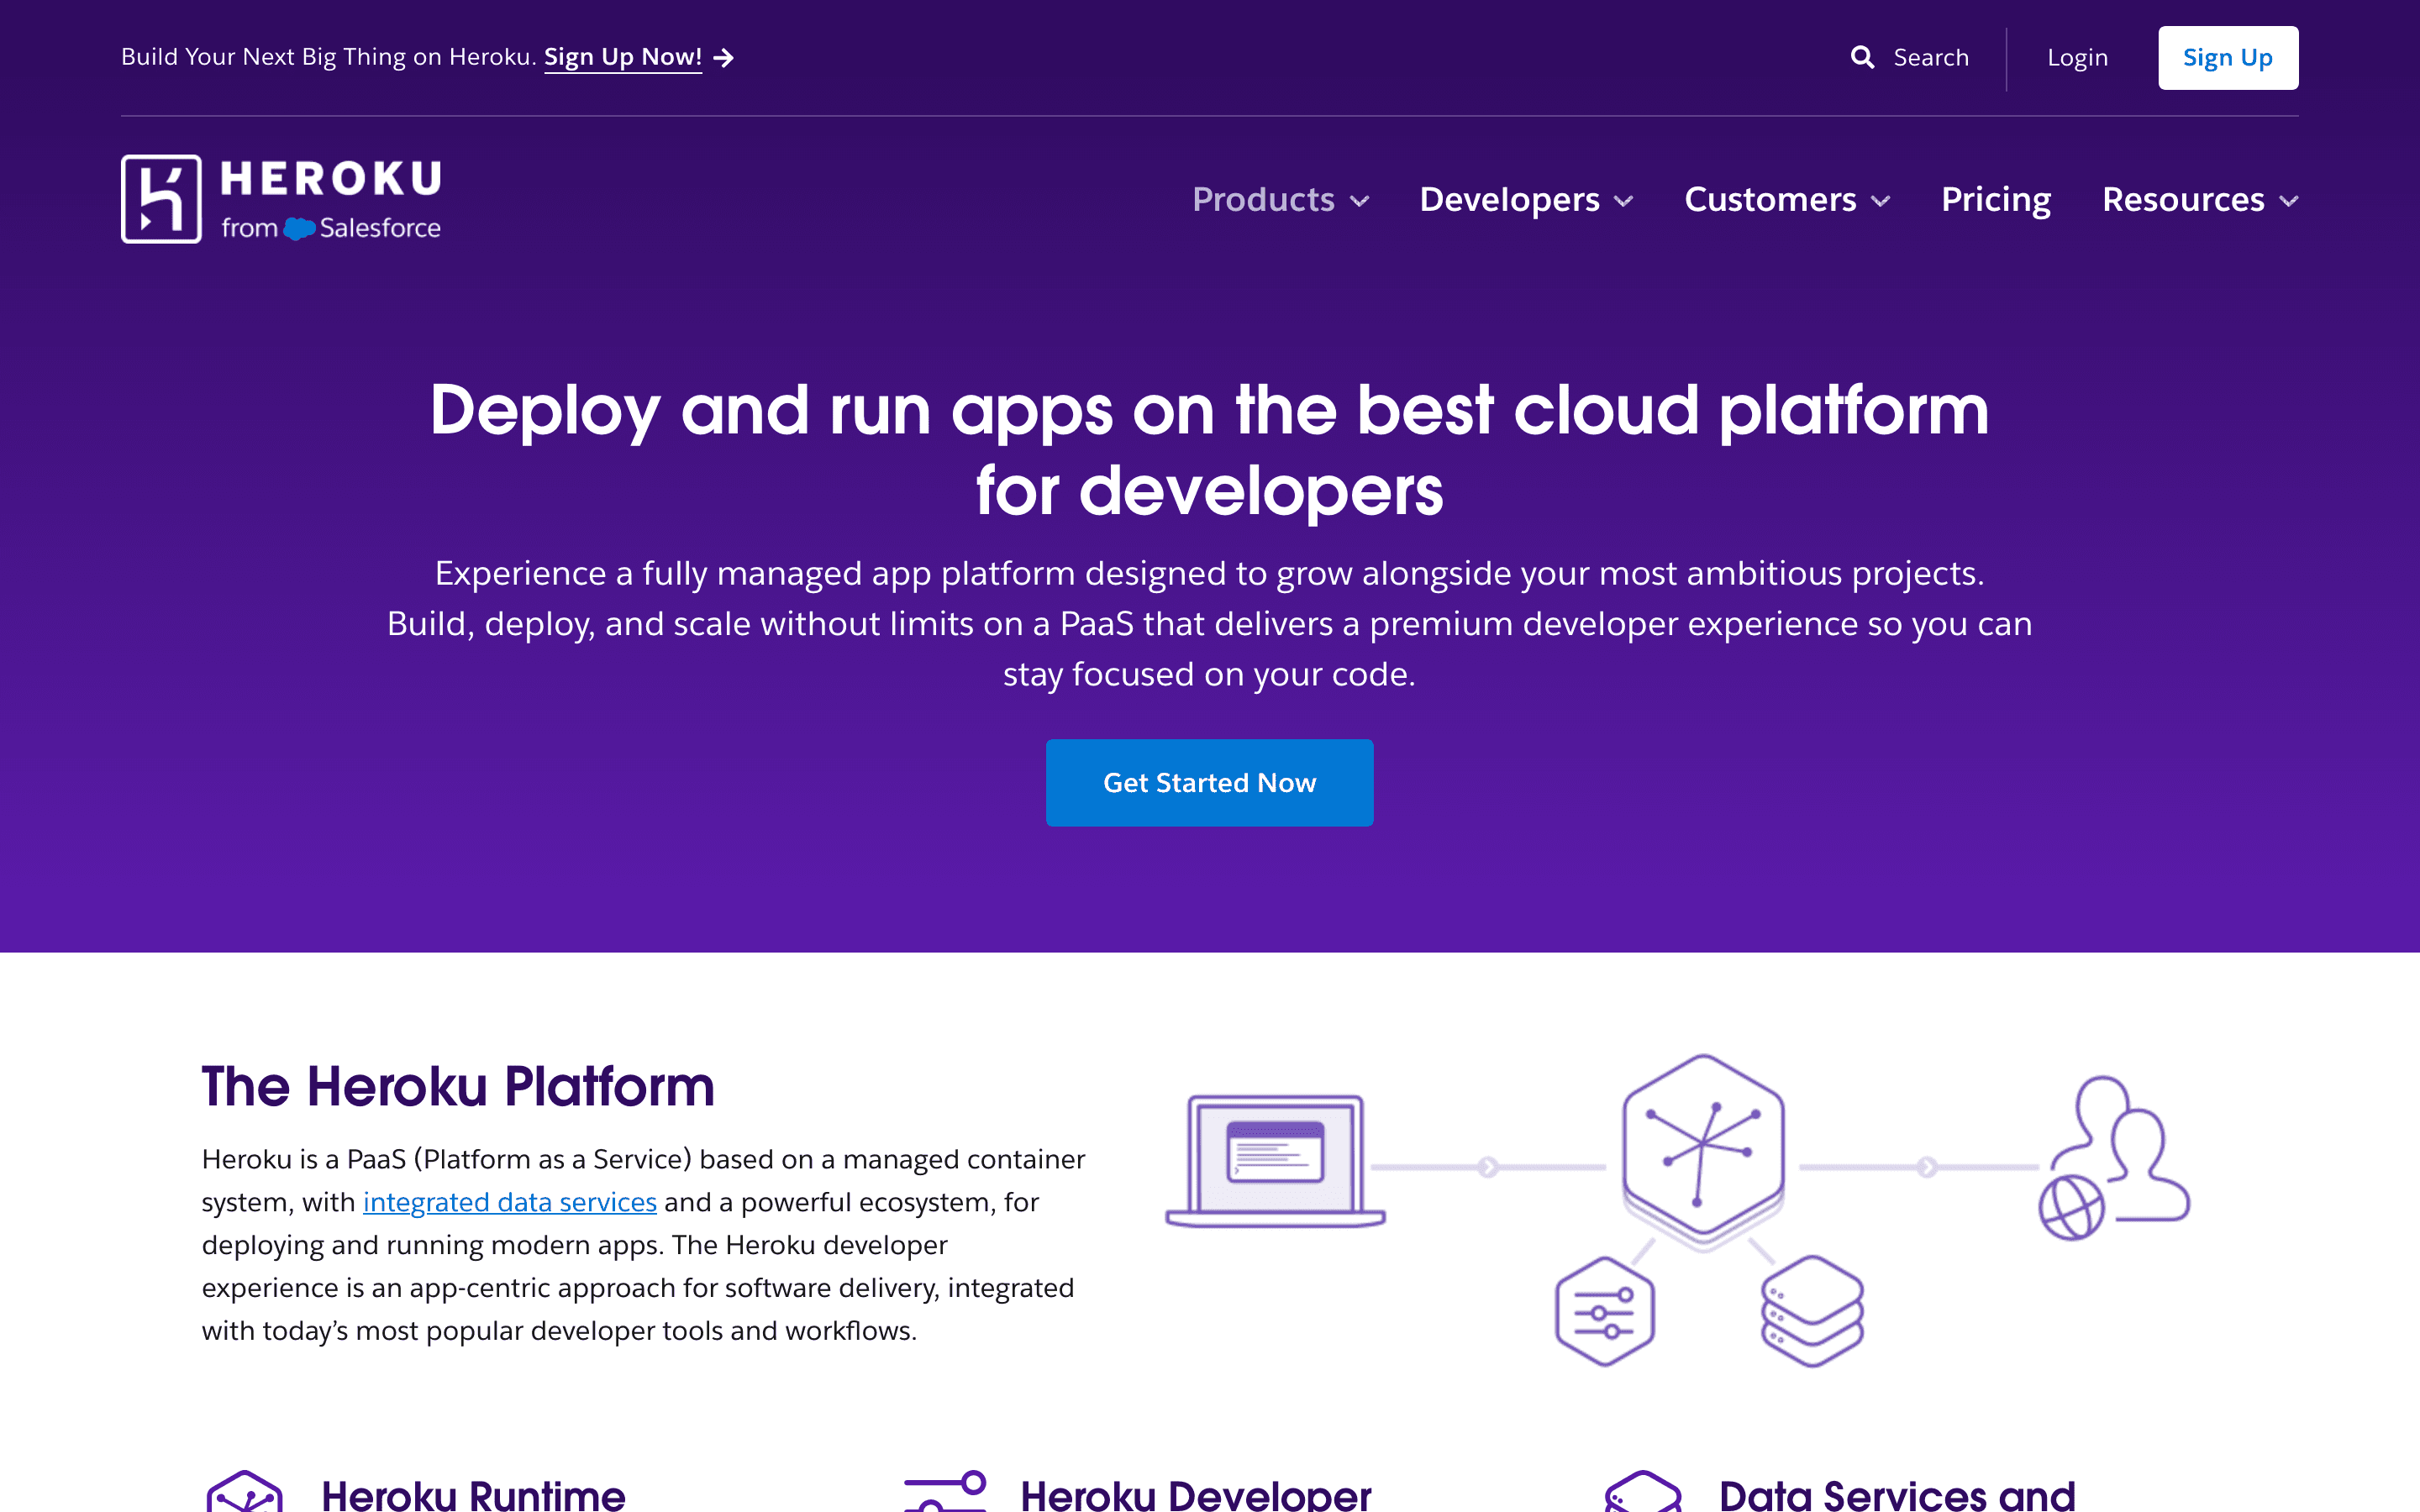Click the 'Build Your Next Big Thing' text
The width and height of the screenshot is (2420, 1512).
329,57
